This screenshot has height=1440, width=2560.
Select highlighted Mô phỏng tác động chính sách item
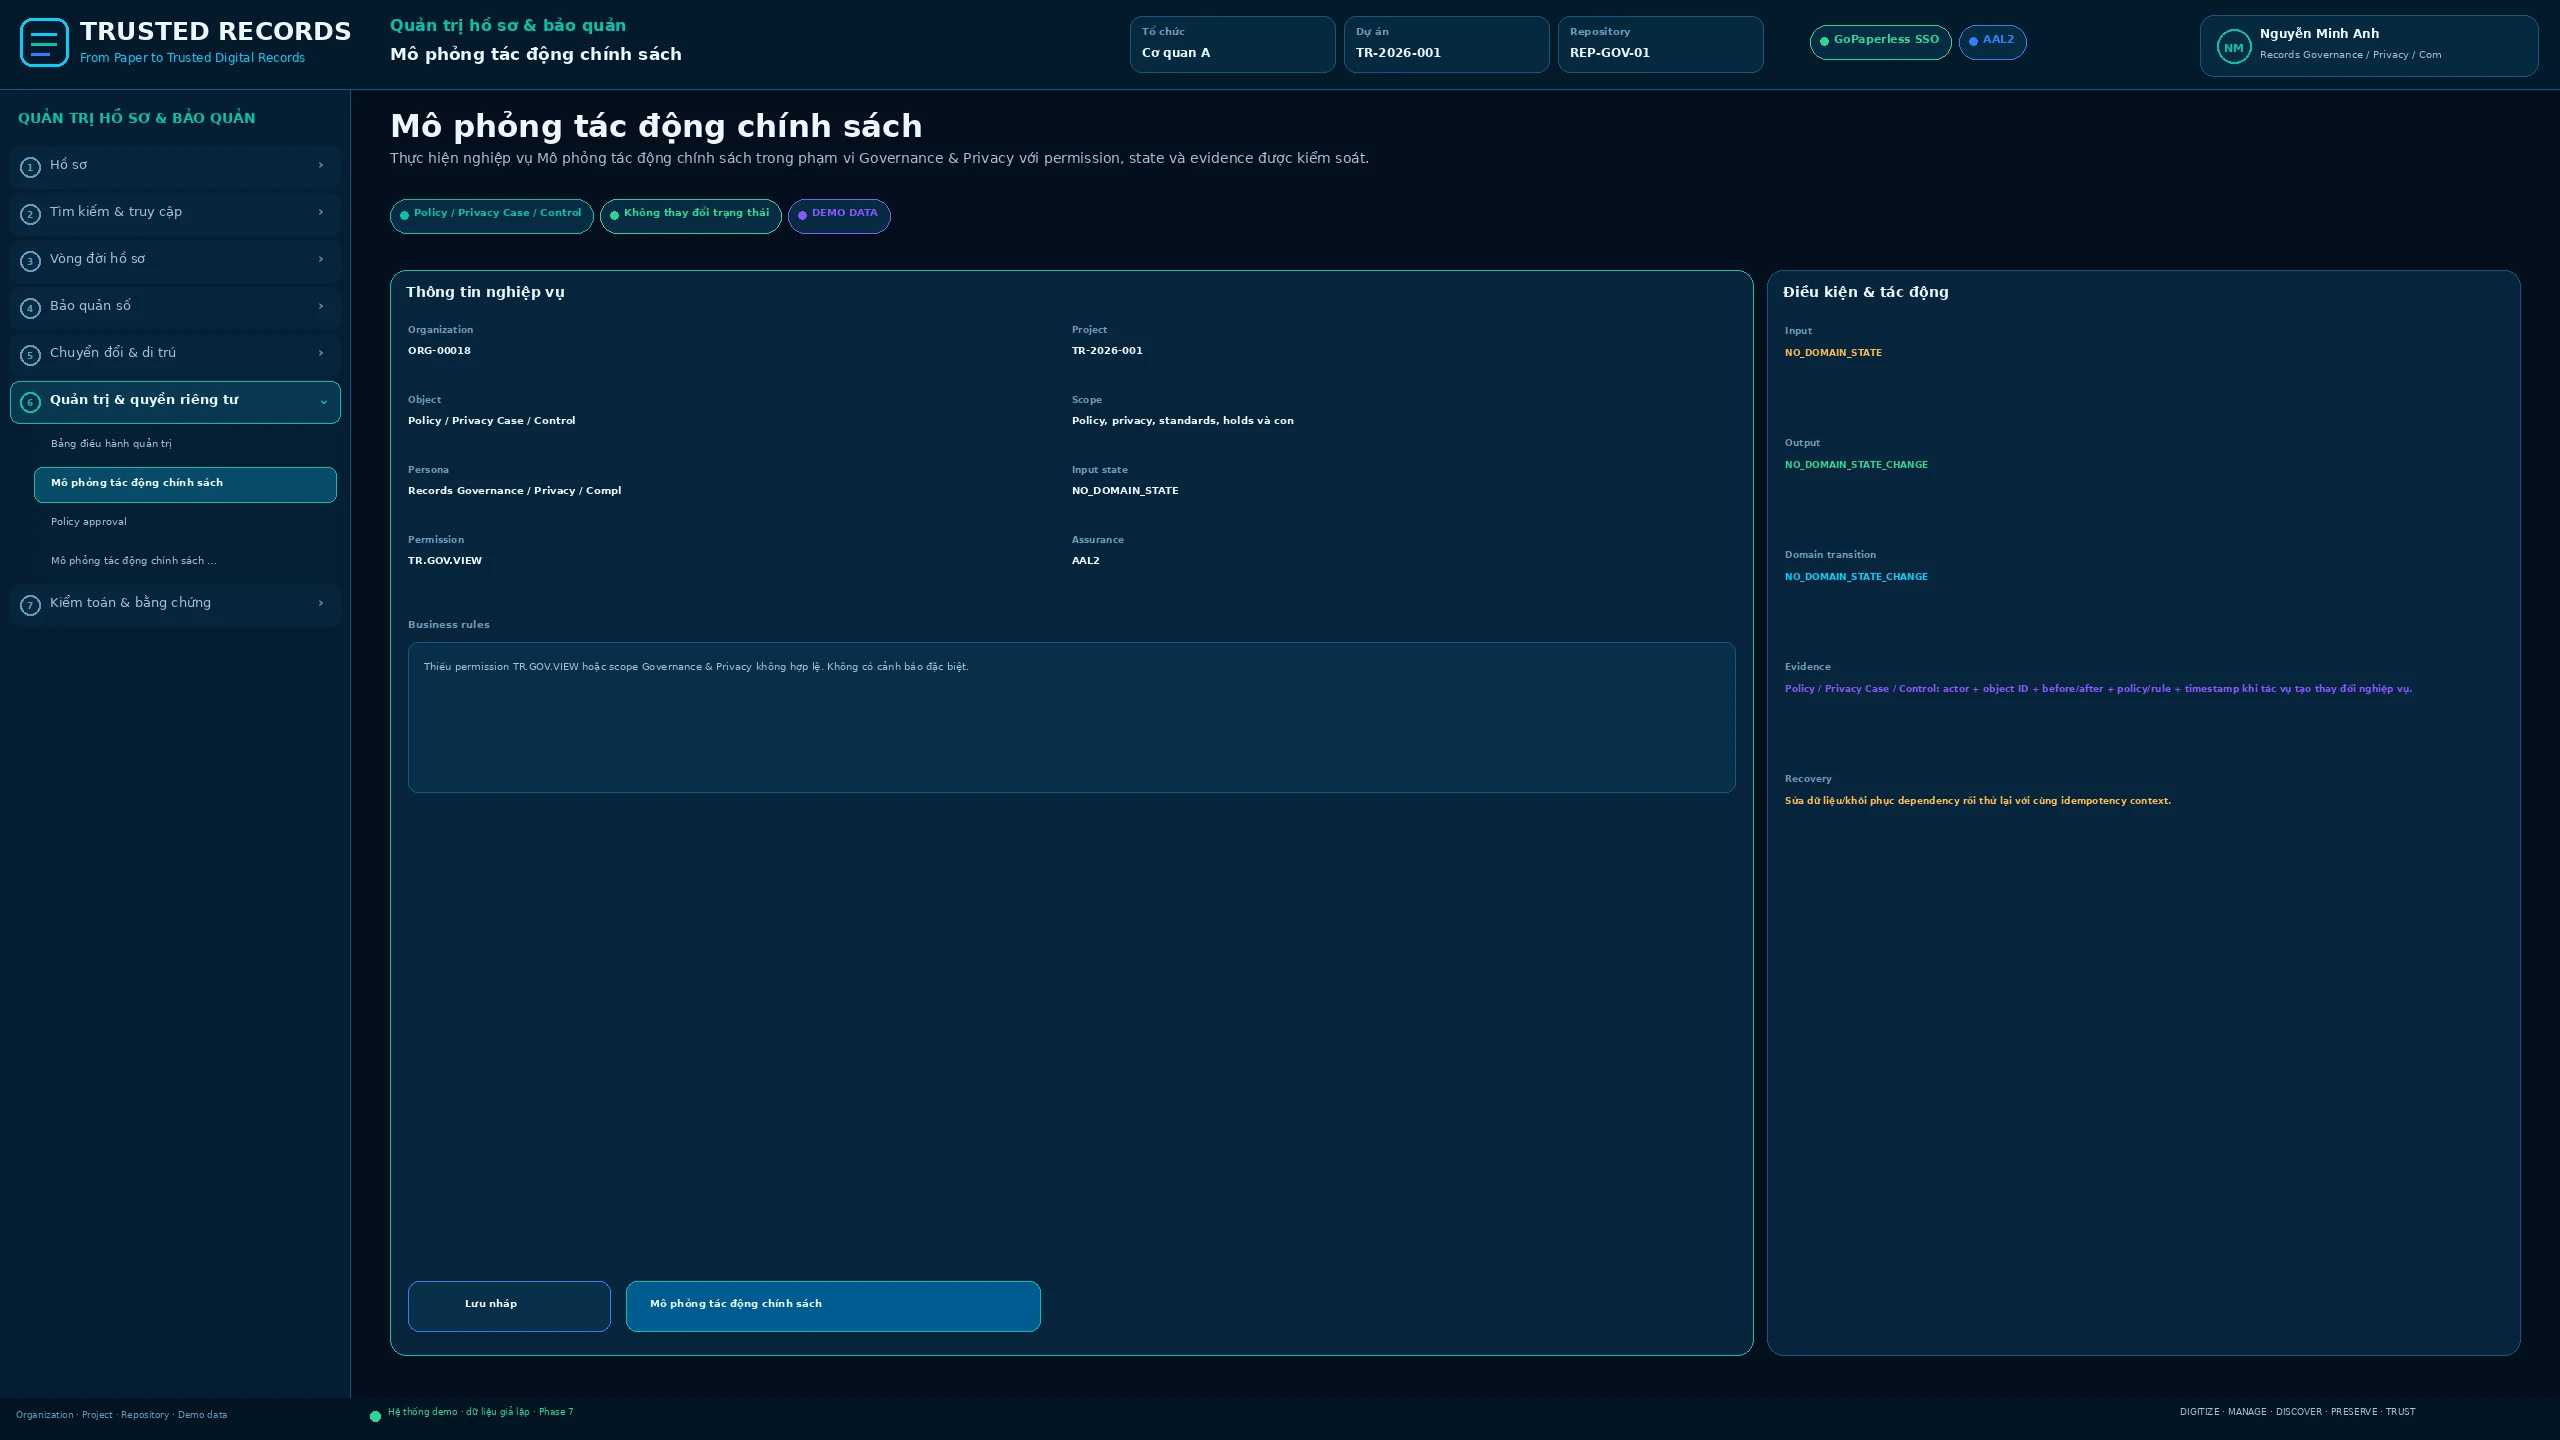185,484
